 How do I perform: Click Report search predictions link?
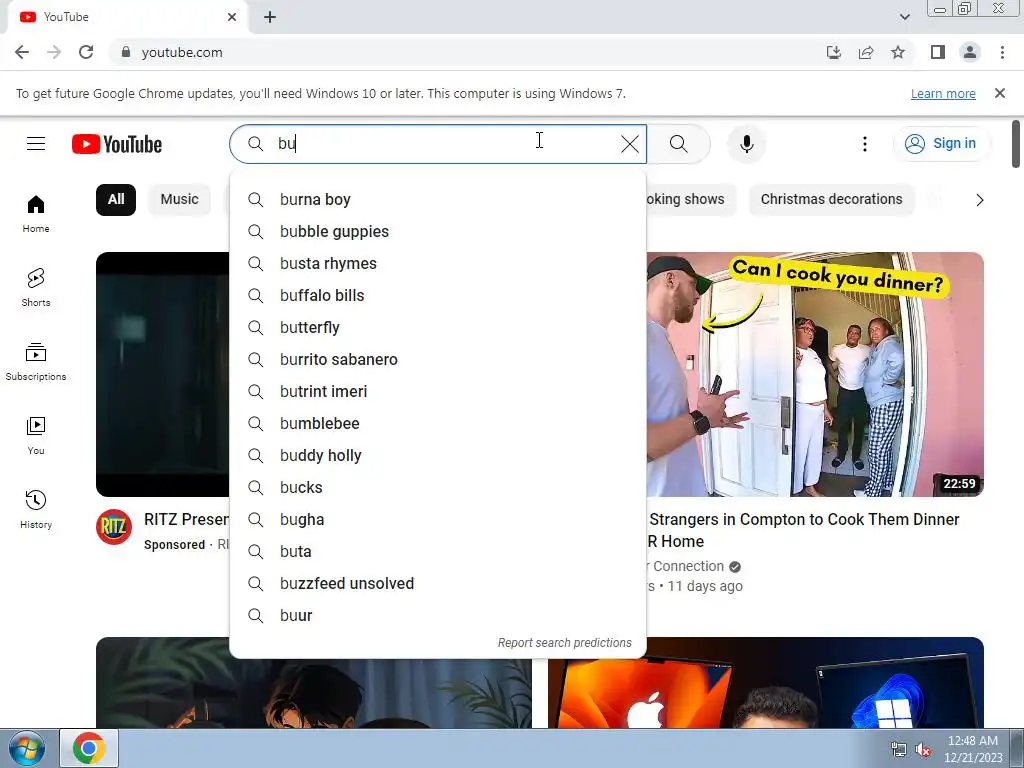(x=564, y=643)
